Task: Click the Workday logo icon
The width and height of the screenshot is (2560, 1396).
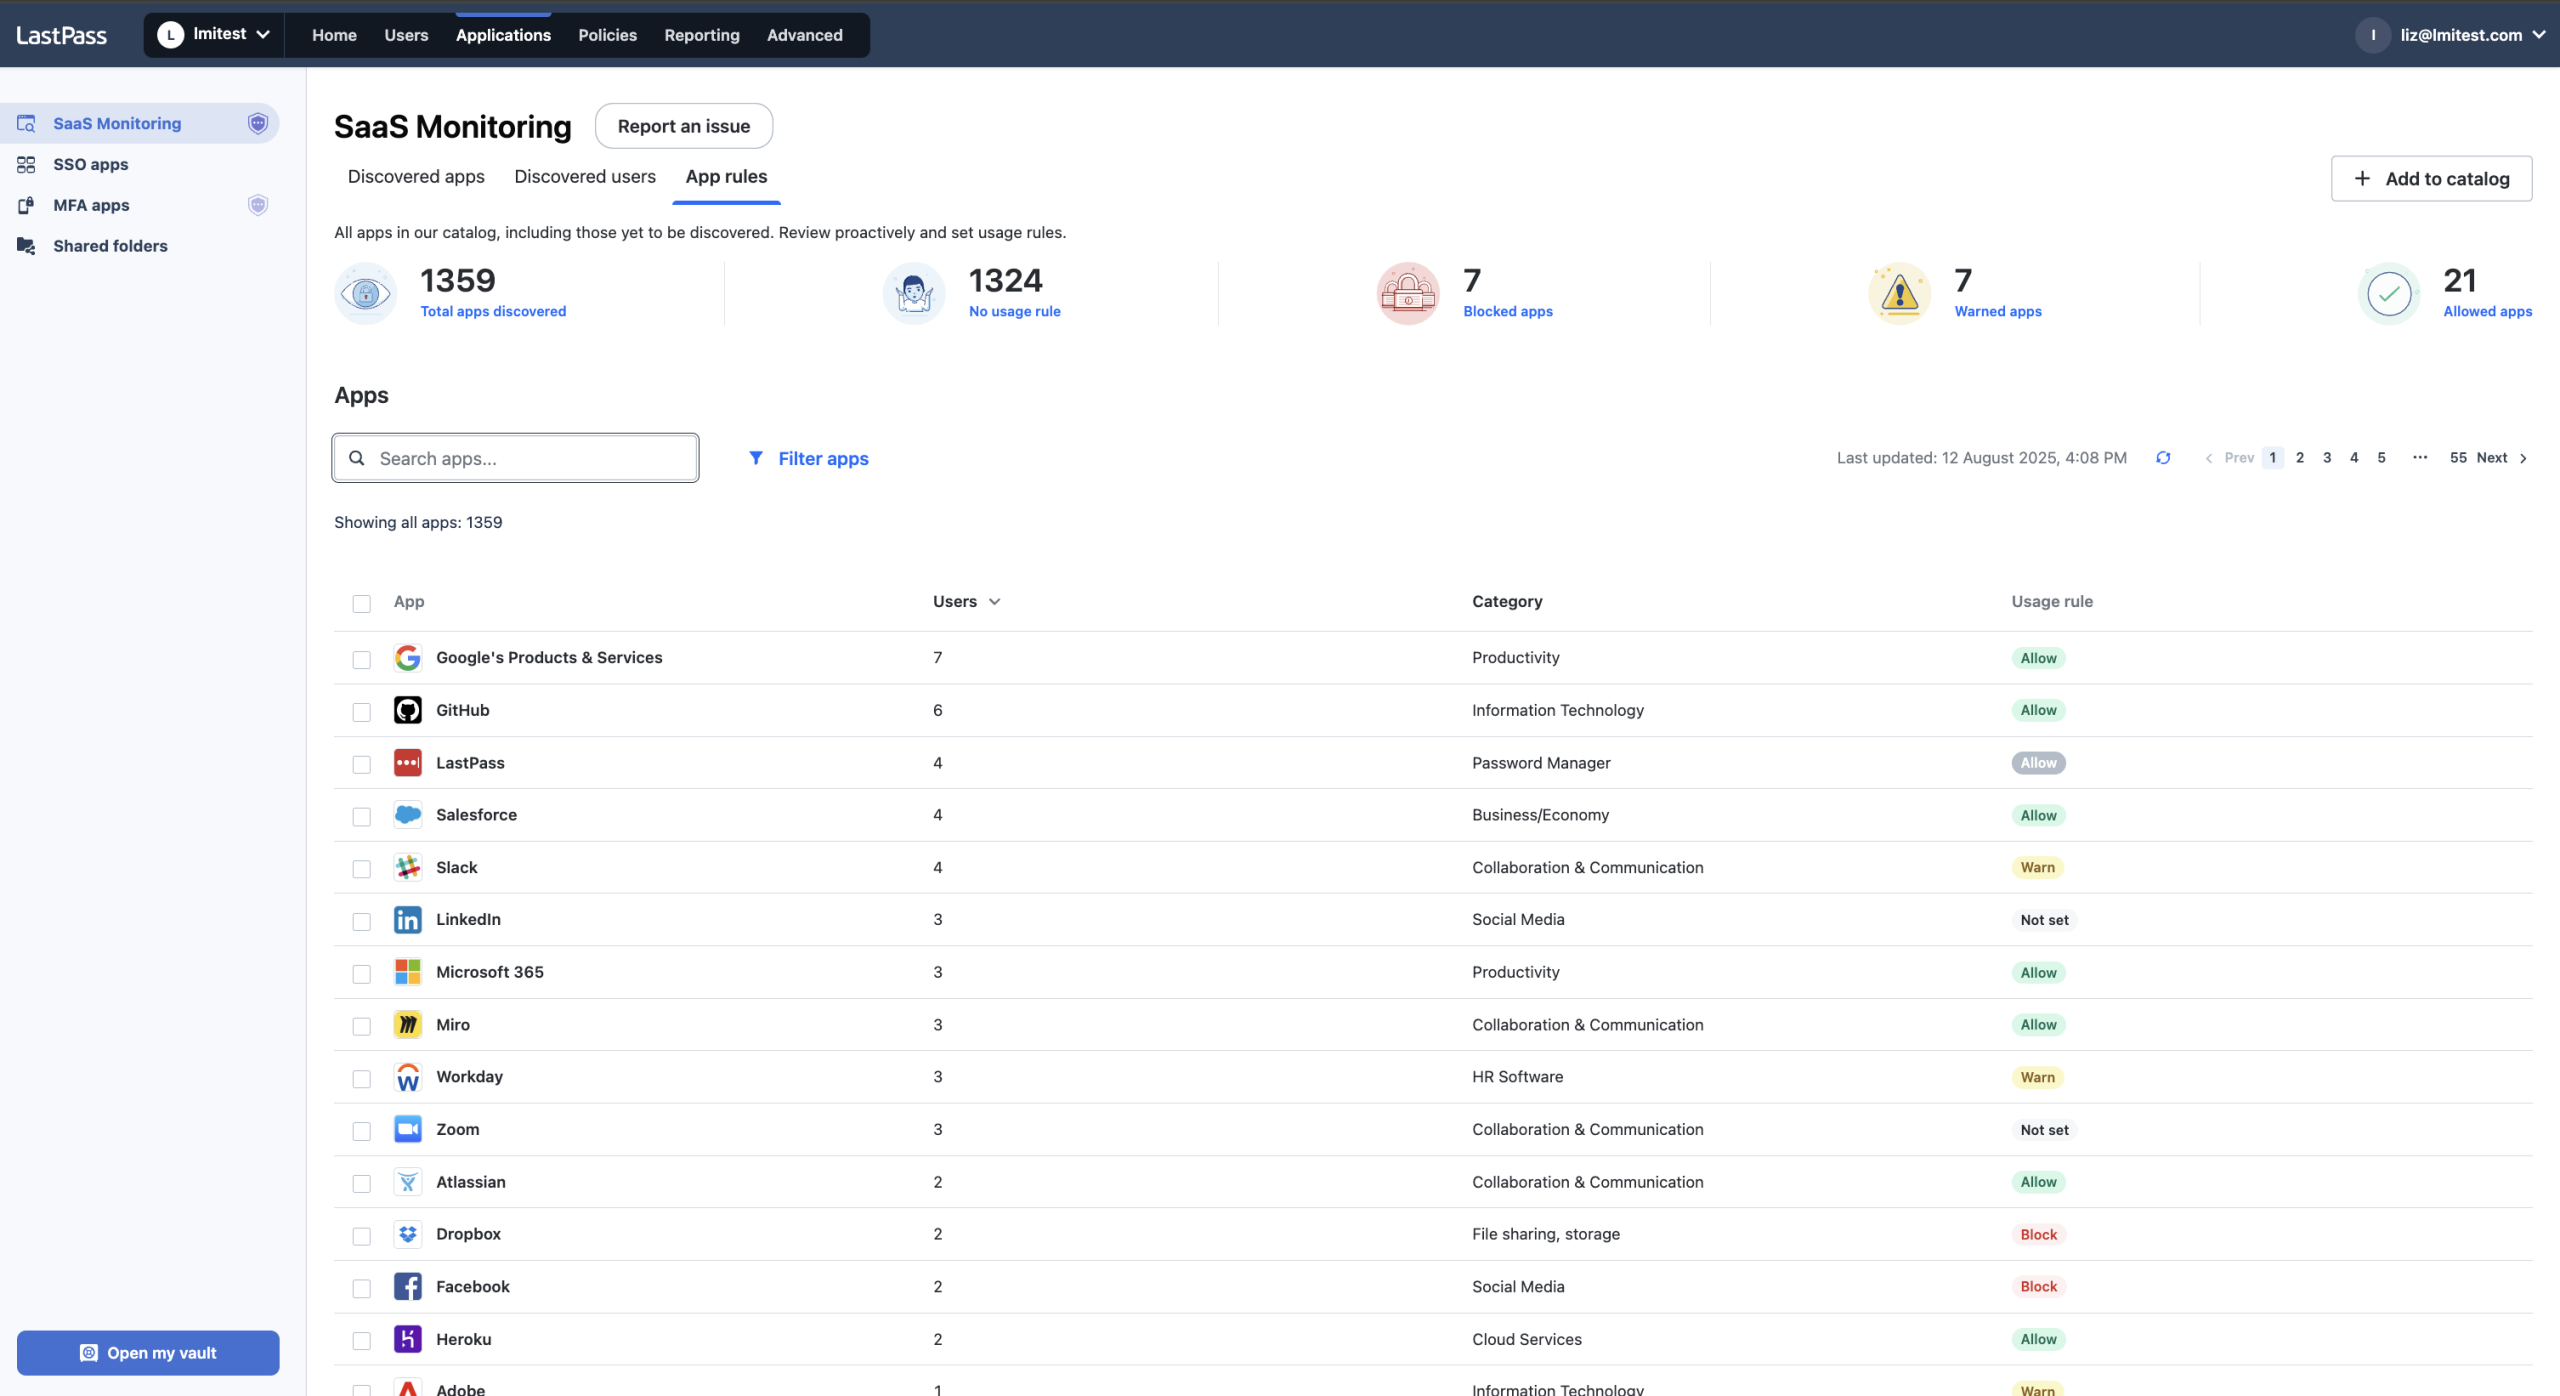Action: (x=407, y=1077)
